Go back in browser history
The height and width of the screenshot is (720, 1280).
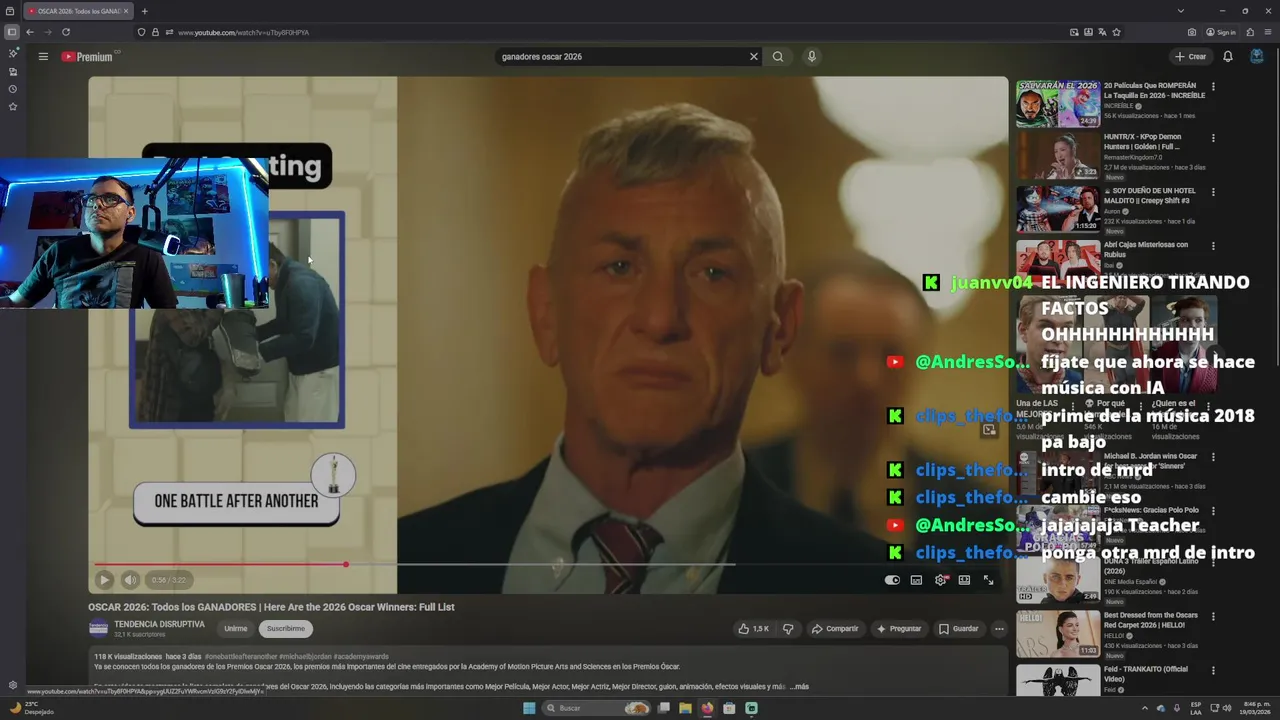click(29, 32)
